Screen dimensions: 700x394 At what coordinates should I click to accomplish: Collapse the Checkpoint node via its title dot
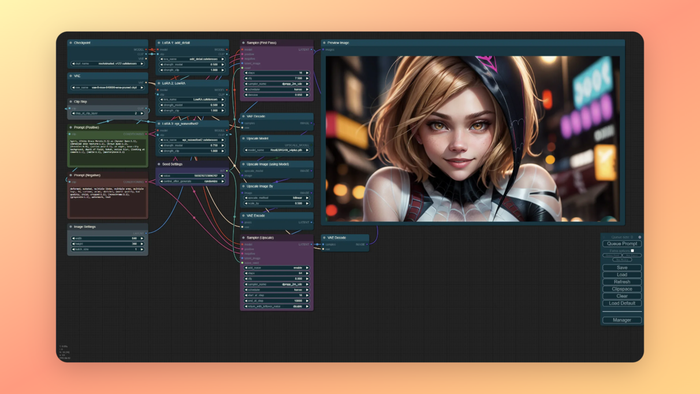[x=71, y=43]
